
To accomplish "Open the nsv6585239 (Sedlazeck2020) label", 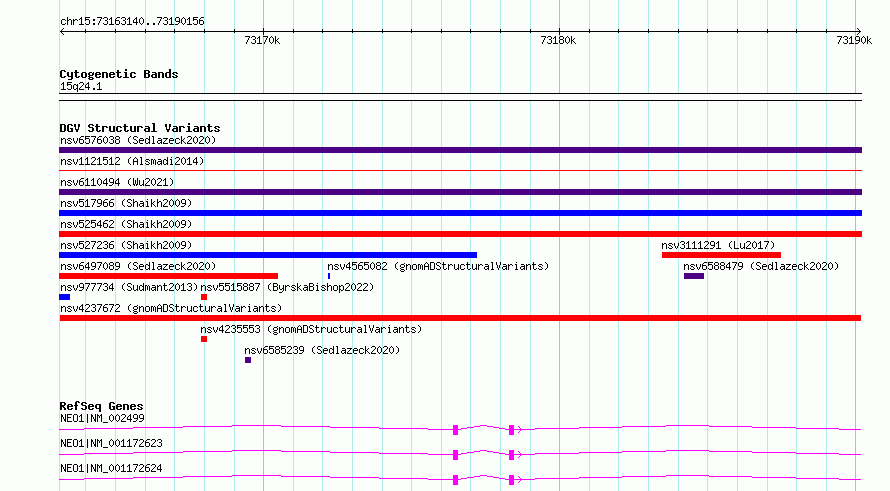I will coord(322,350).
